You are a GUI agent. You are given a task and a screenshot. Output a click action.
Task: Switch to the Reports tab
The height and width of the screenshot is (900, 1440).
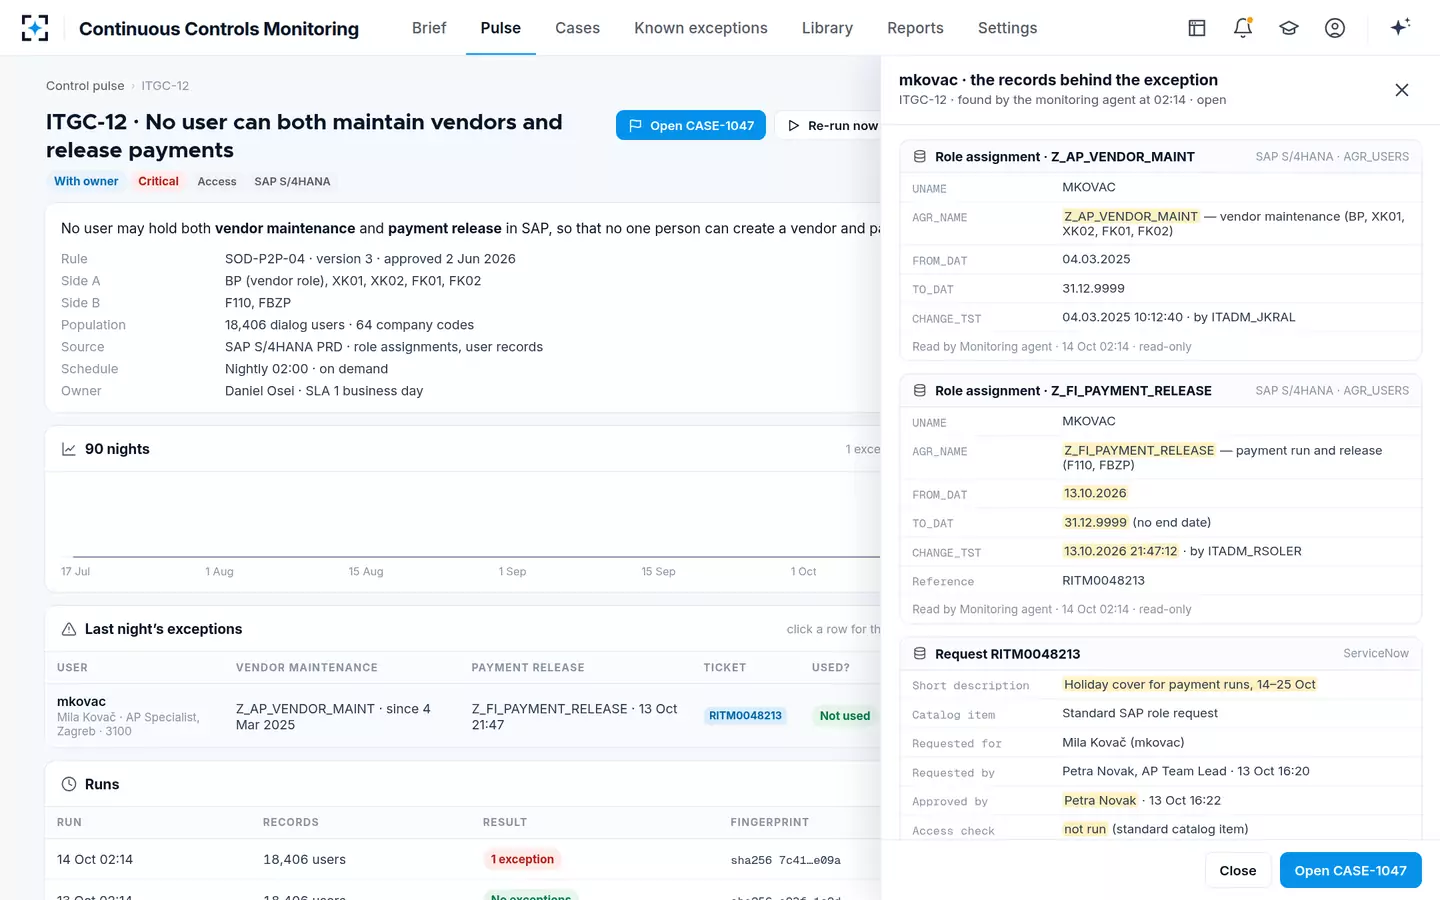tap(915, 28)
